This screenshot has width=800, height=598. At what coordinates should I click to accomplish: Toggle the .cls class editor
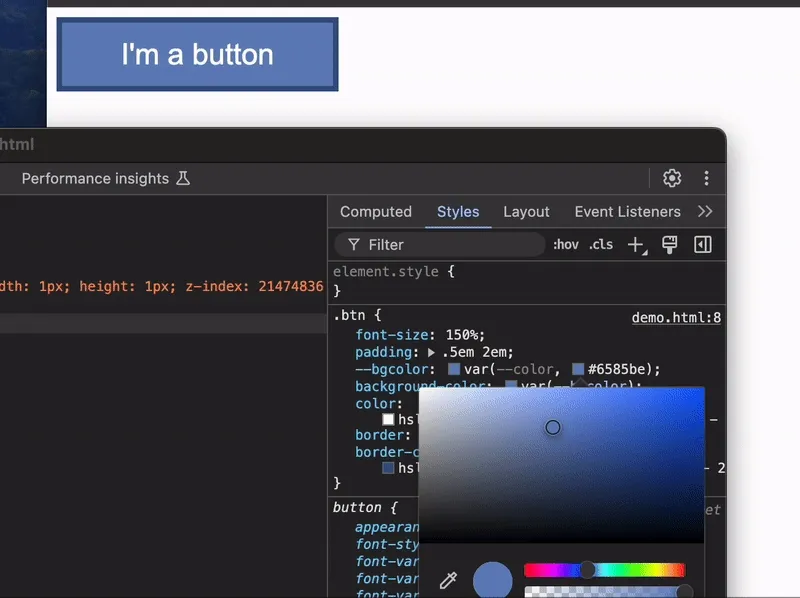pos(601,245)
